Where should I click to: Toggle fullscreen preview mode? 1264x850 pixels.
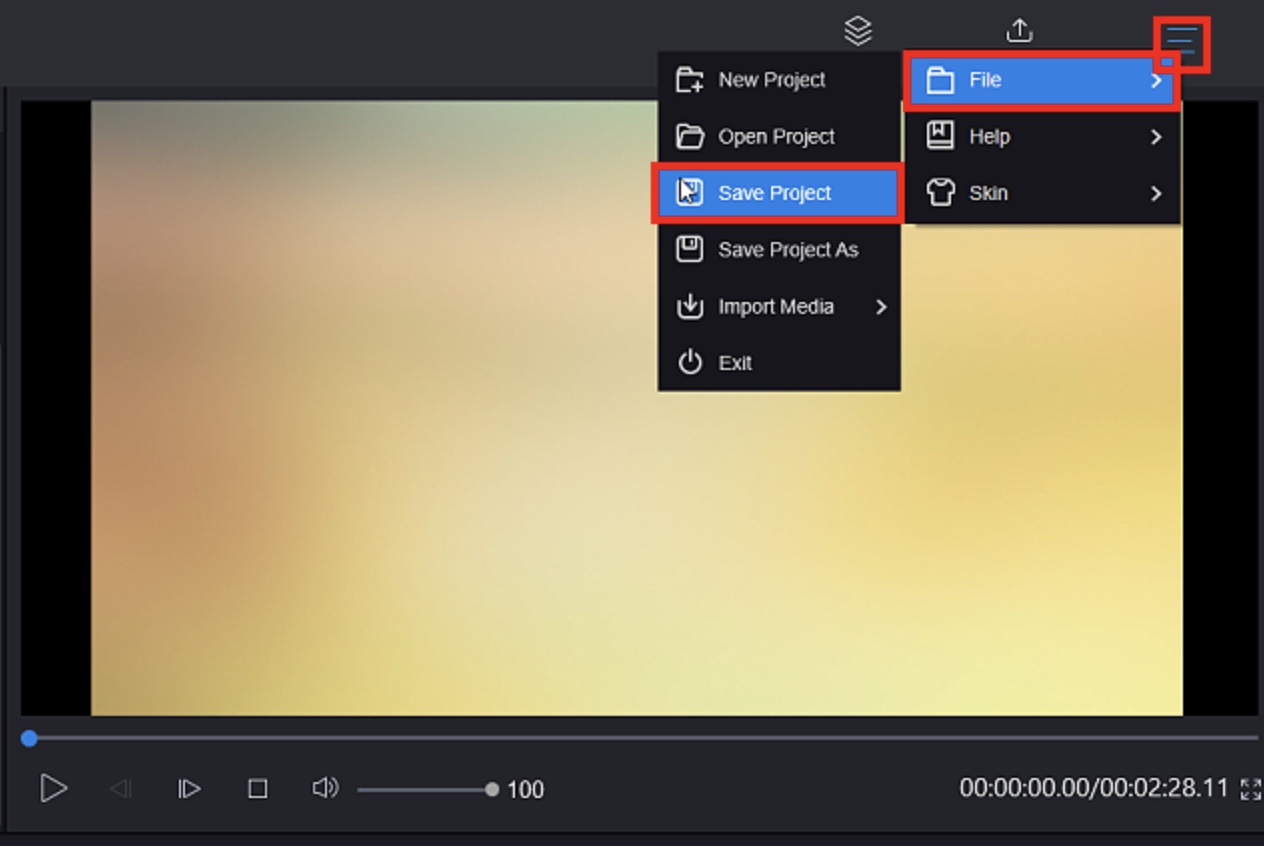click(1250, 789)
